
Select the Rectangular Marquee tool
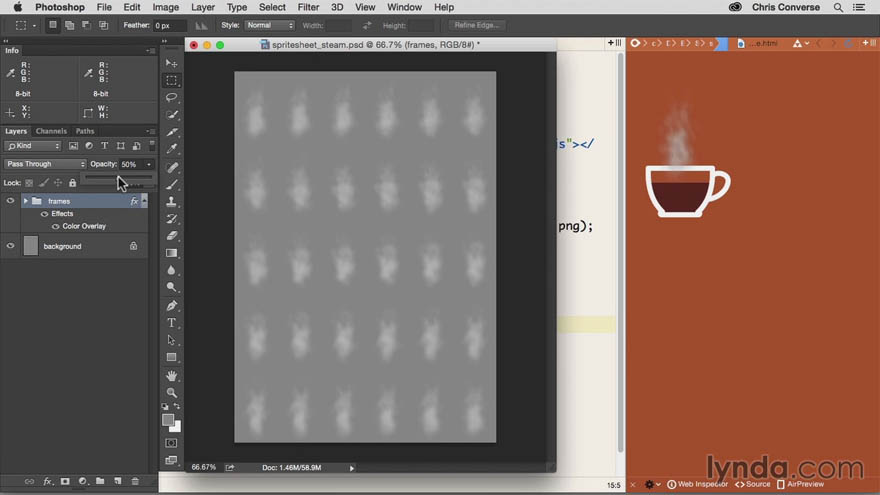pos(172,80)
